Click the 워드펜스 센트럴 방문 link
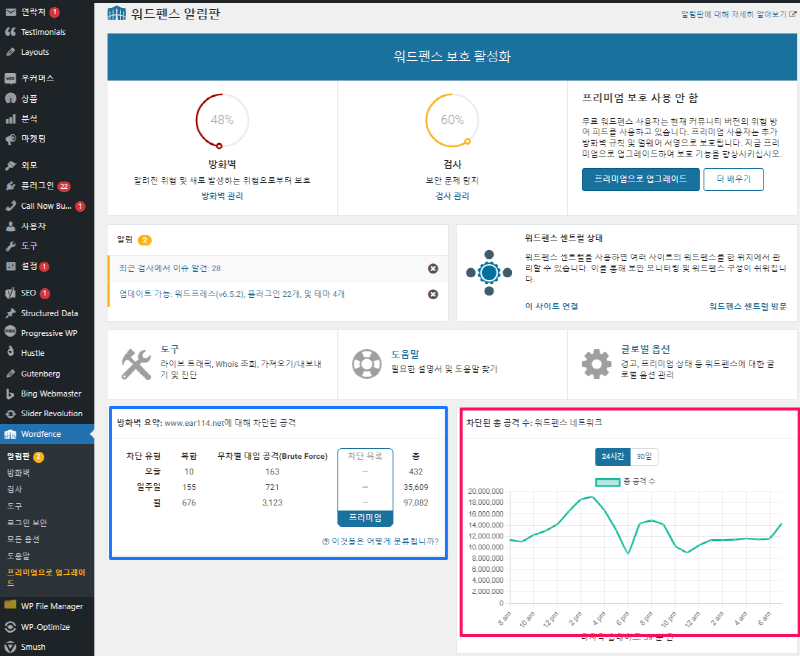The image size is (800, 656). click(748, 306)
